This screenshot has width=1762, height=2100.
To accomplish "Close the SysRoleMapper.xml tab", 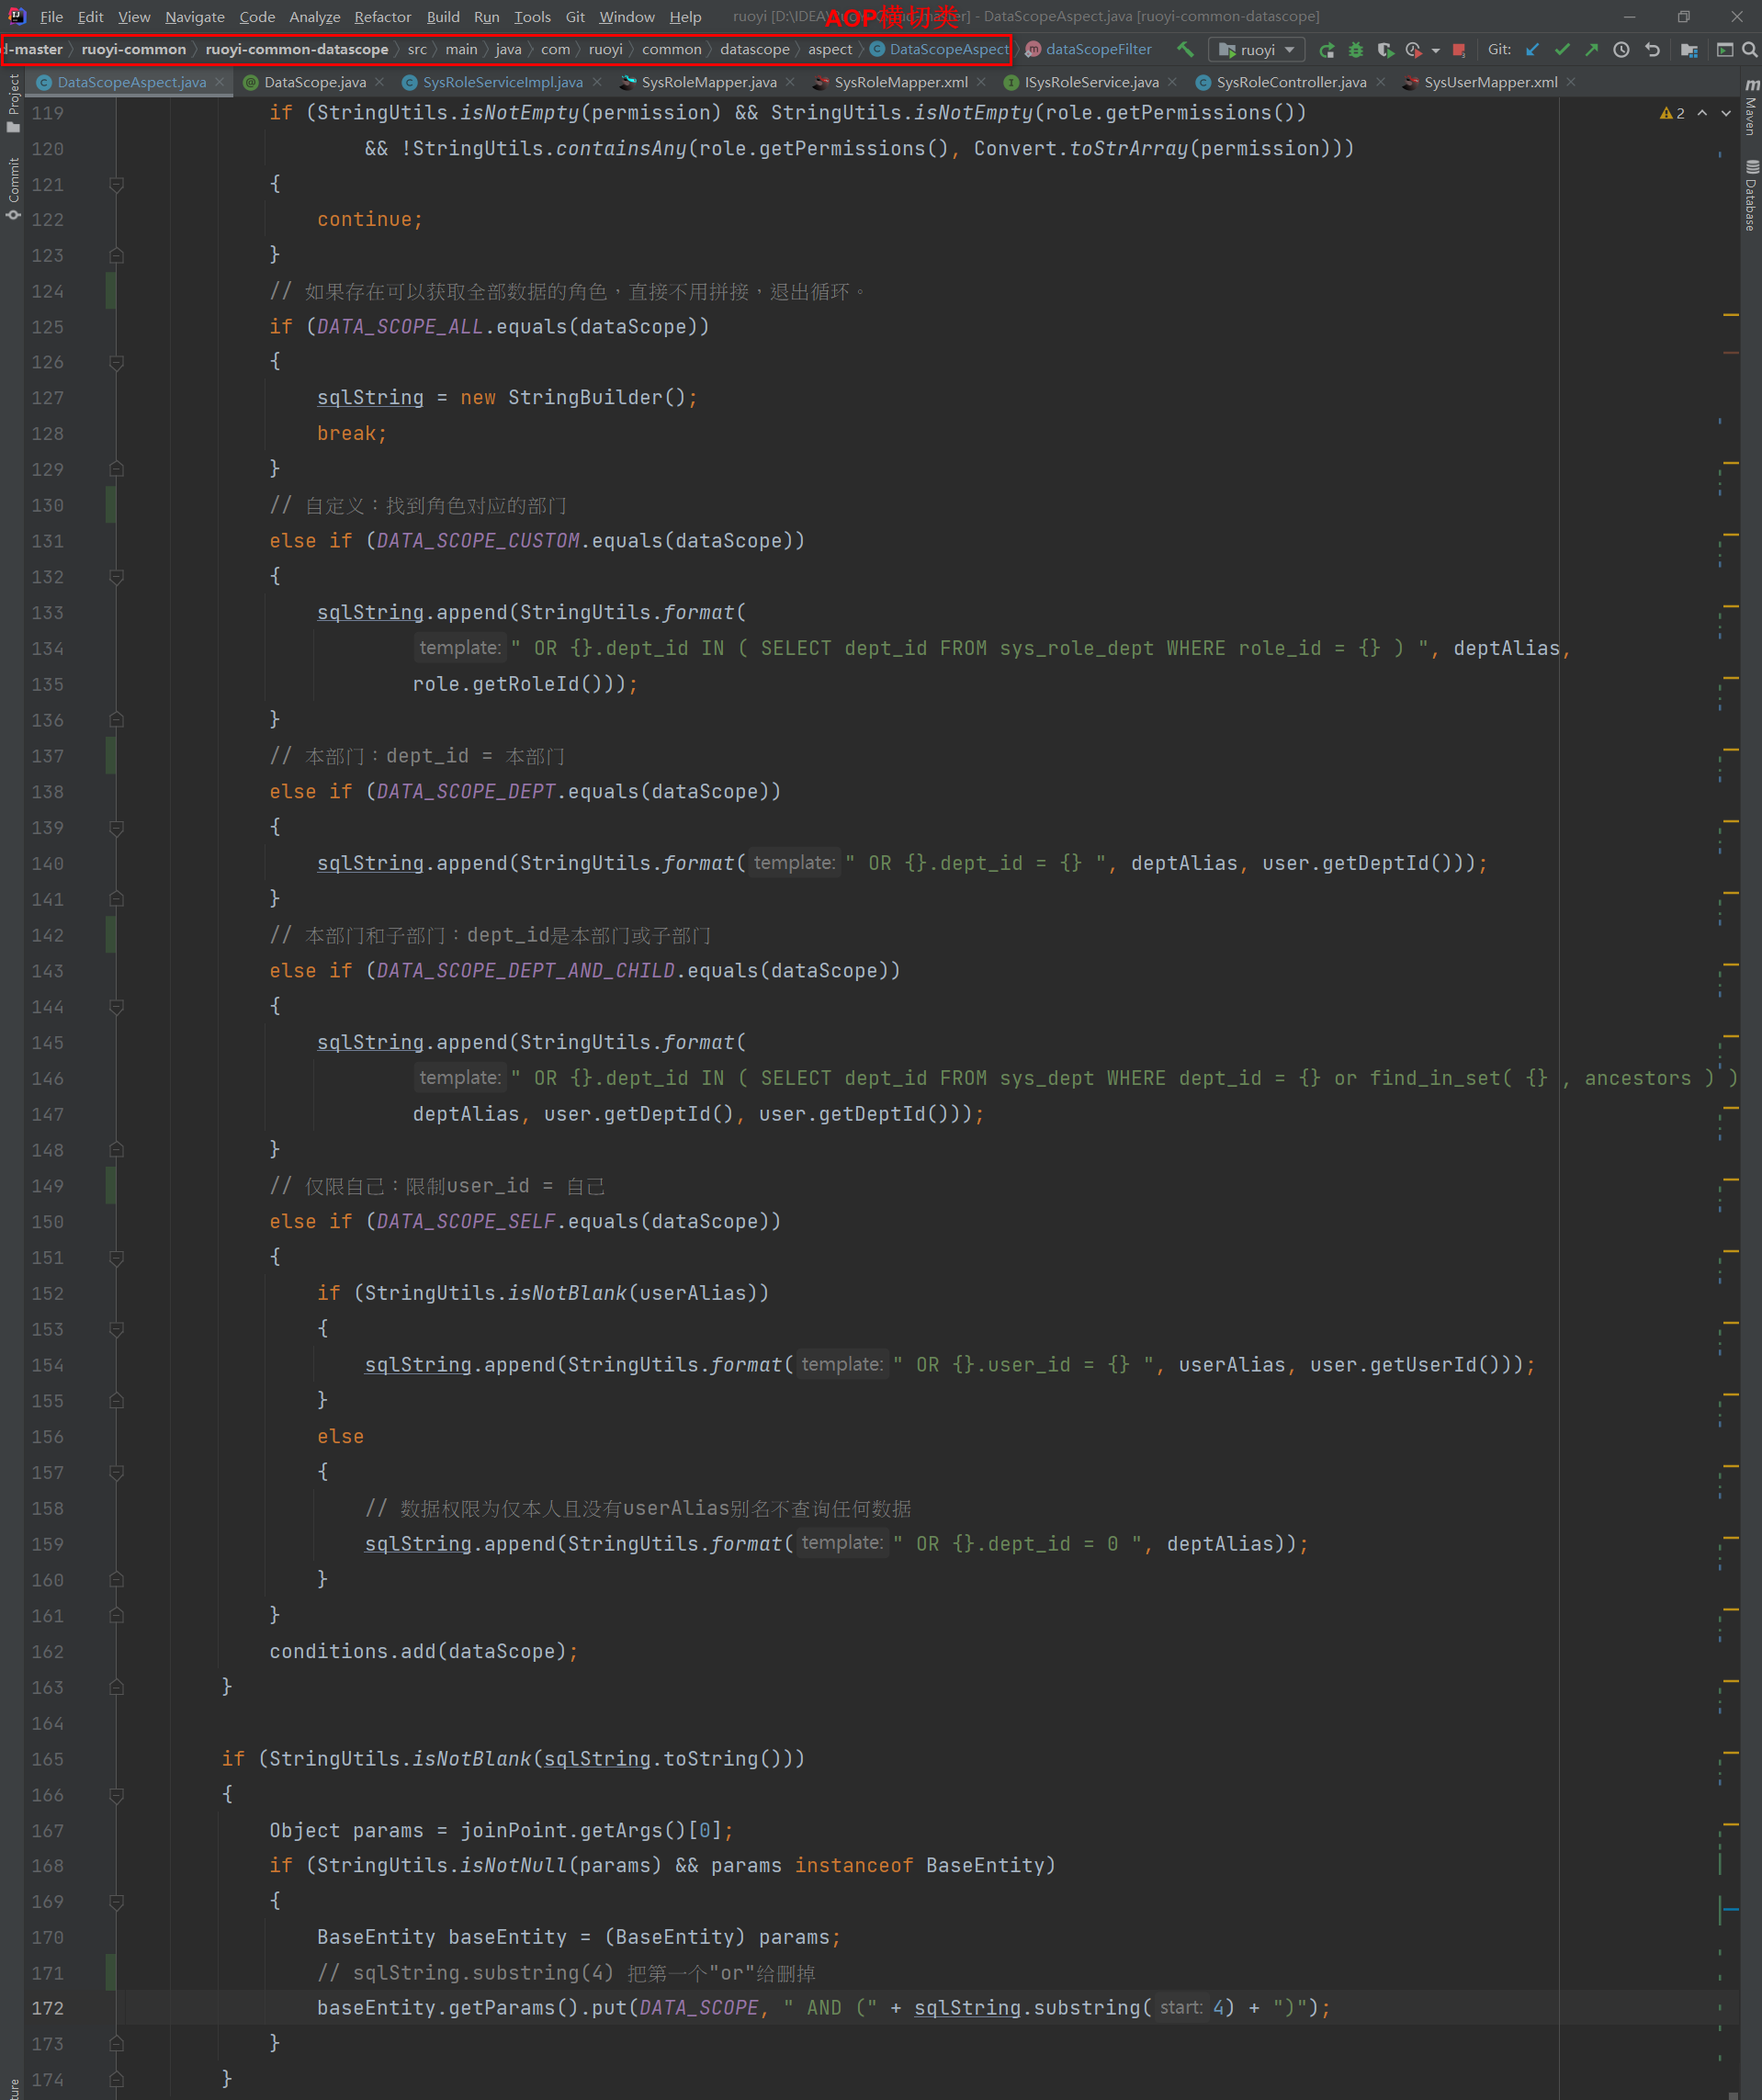I will pos(981,82).
